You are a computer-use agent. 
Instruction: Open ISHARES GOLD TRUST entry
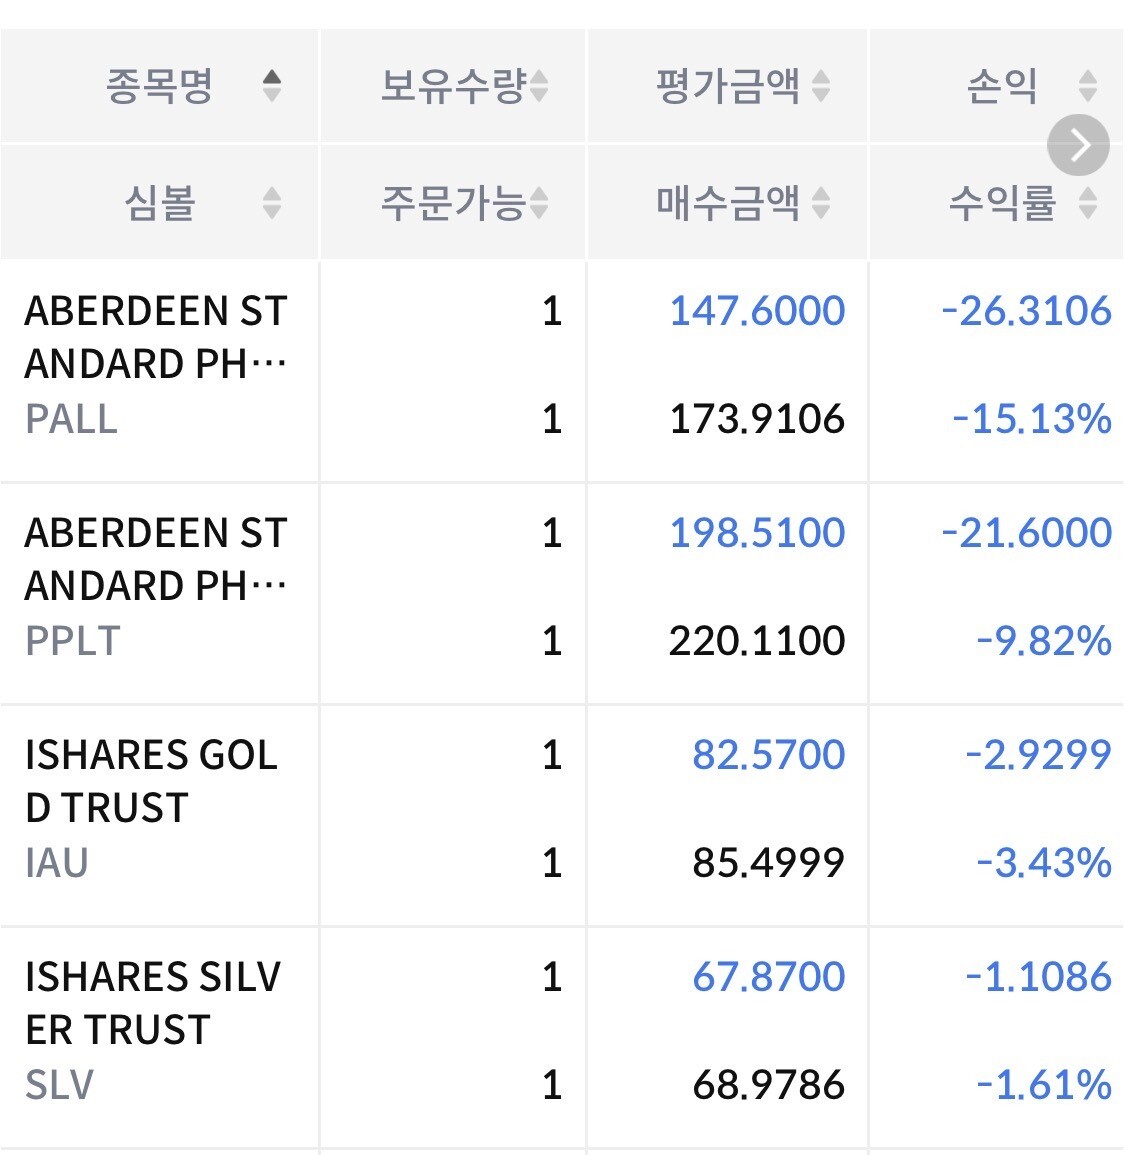click(x=151, y=781)
